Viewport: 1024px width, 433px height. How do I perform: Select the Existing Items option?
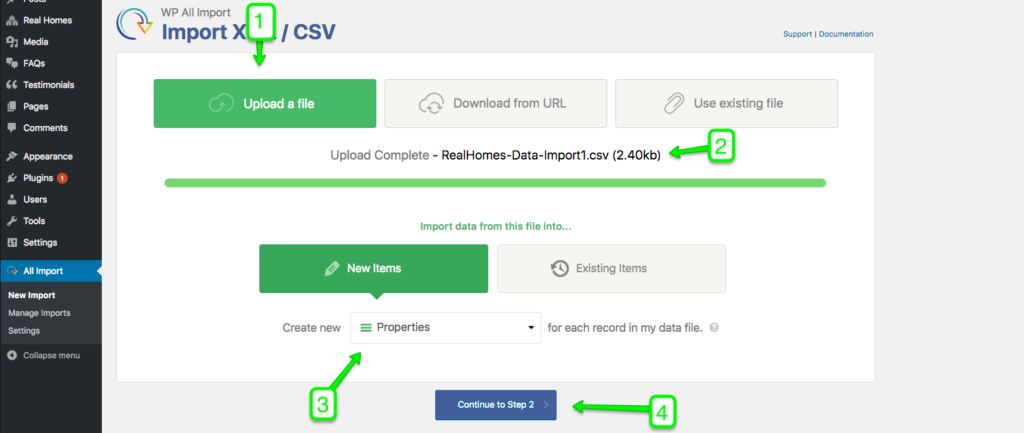pos(611,268)
